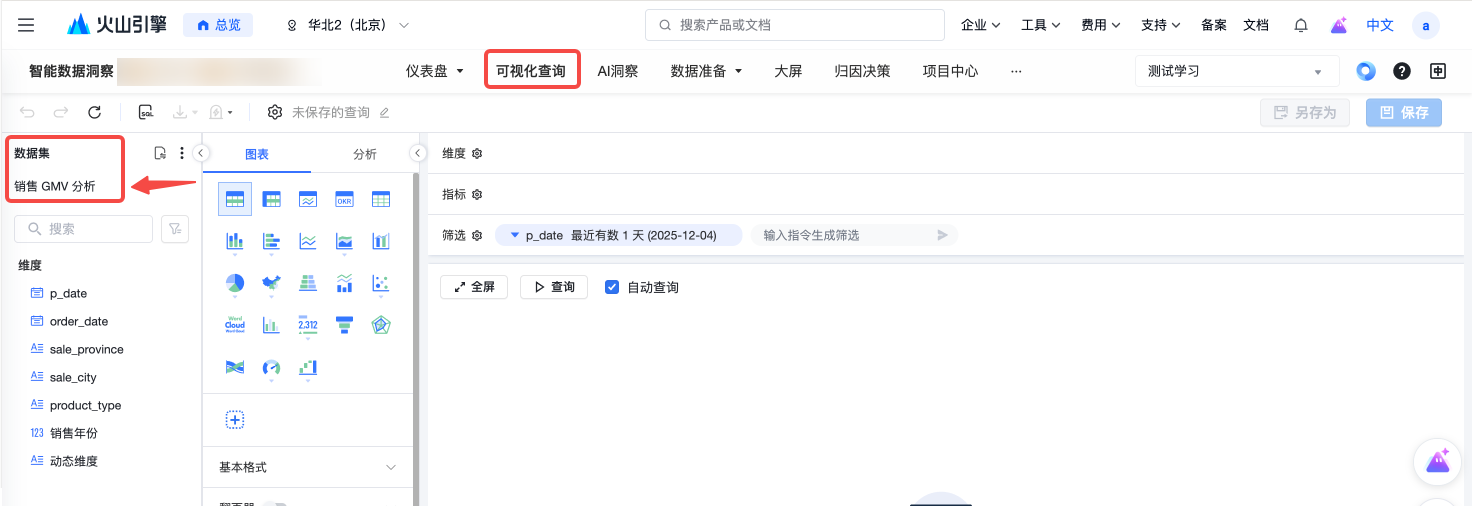Open the notifications bell
Image resolution: width=1472 pixels, height=506 pixels.
1301,25
